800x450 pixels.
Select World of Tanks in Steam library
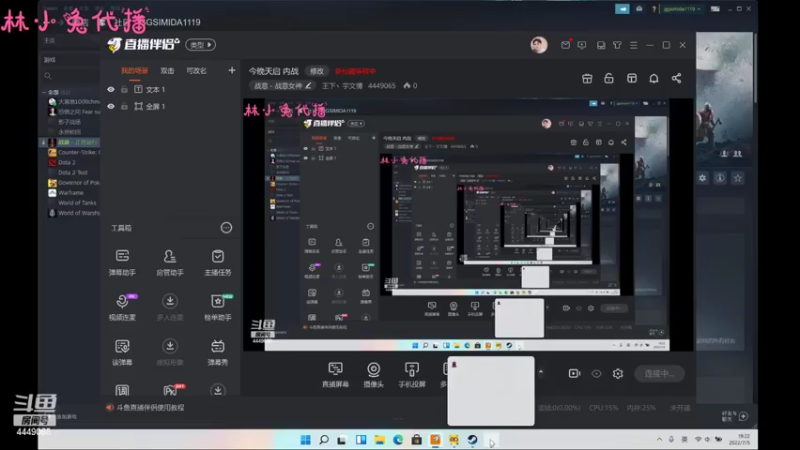(x=77, y=203)
